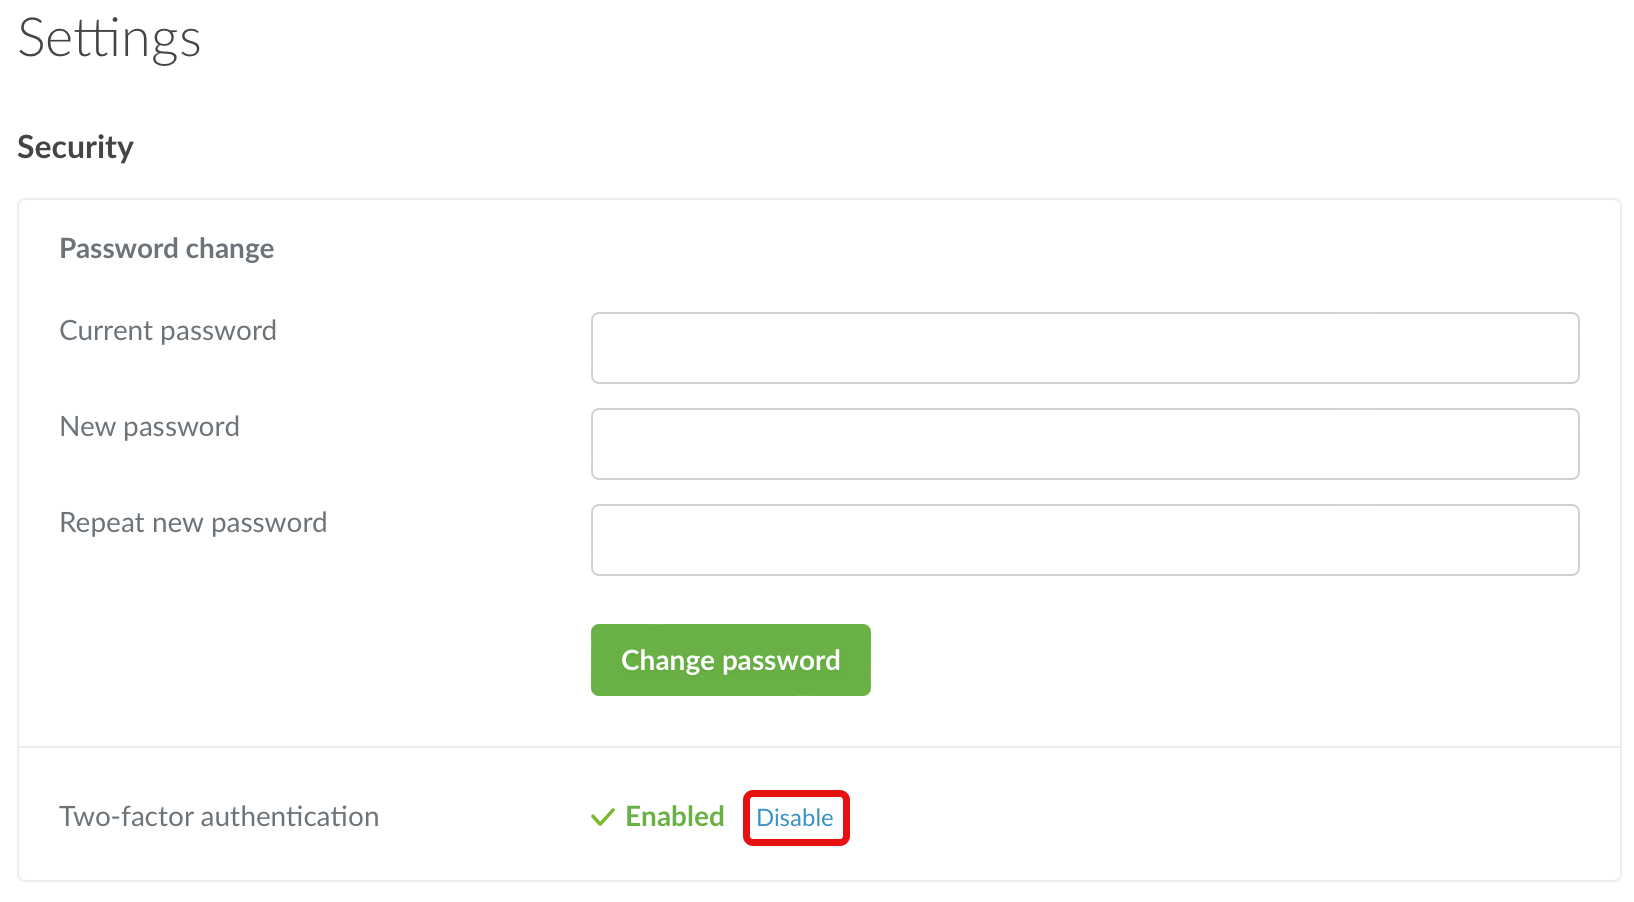Viewport: 1634px width, 902px height.
Task: Place cursor in the middle password box
Action: coord(1085,444)
